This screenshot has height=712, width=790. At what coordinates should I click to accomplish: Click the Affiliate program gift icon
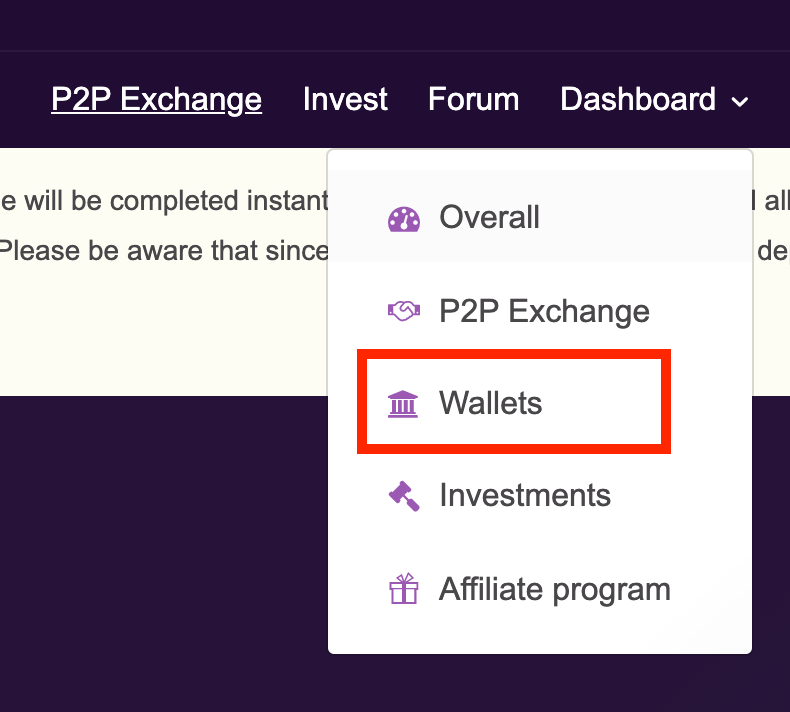pos(404,588)
